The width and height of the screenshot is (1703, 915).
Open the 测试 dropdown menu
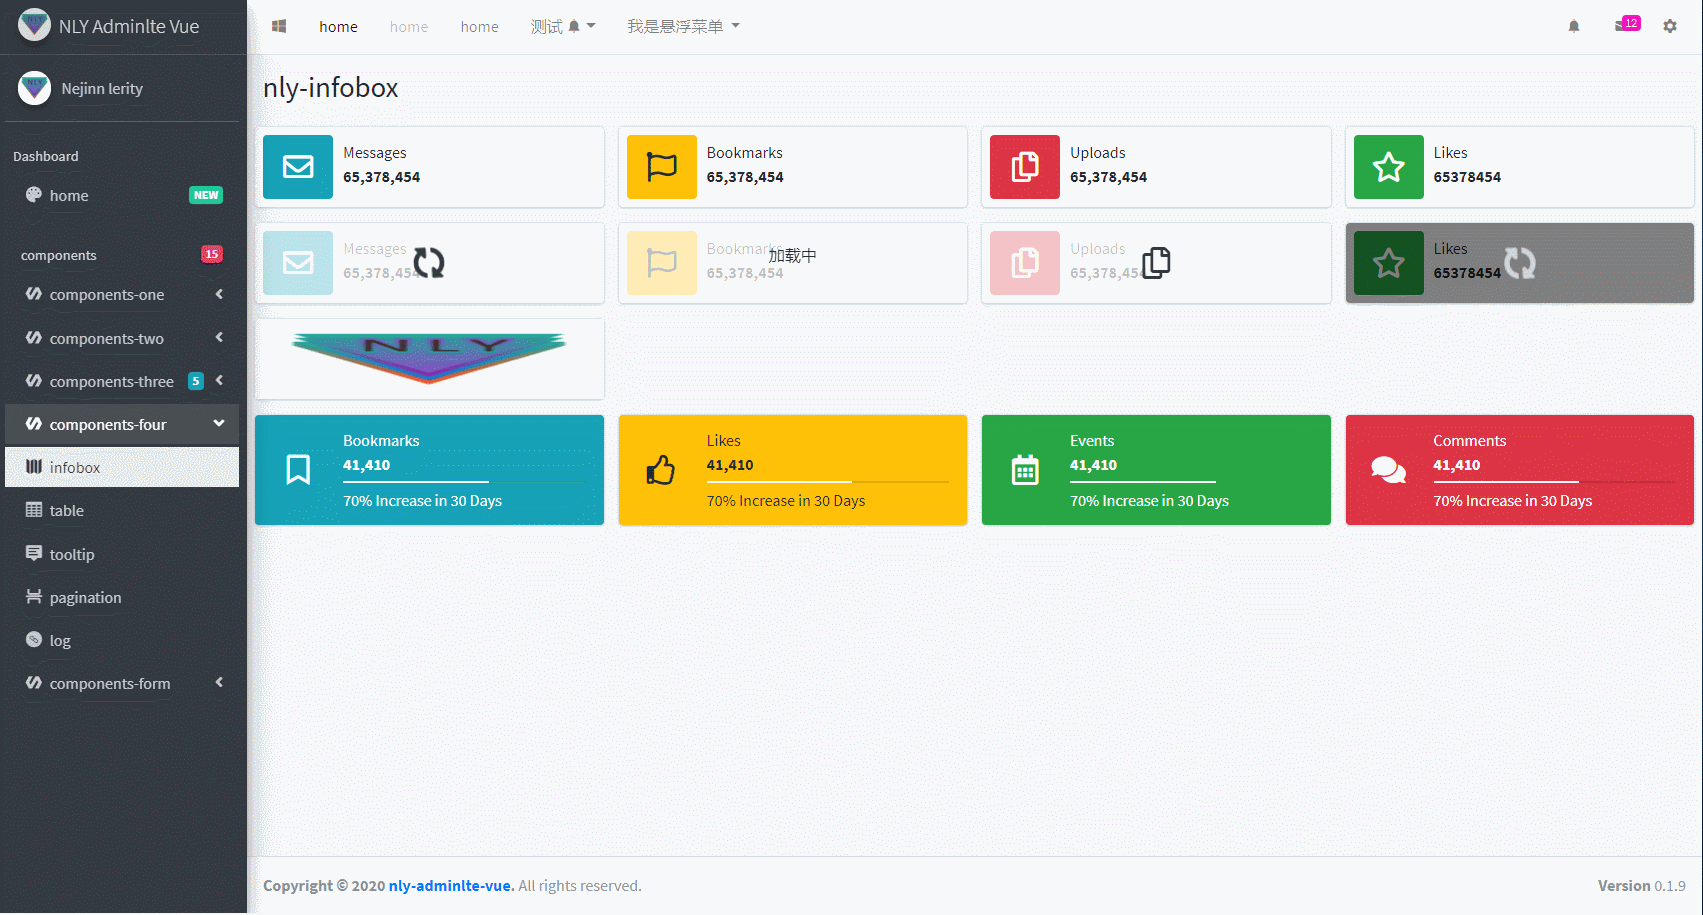pos(562,27)
